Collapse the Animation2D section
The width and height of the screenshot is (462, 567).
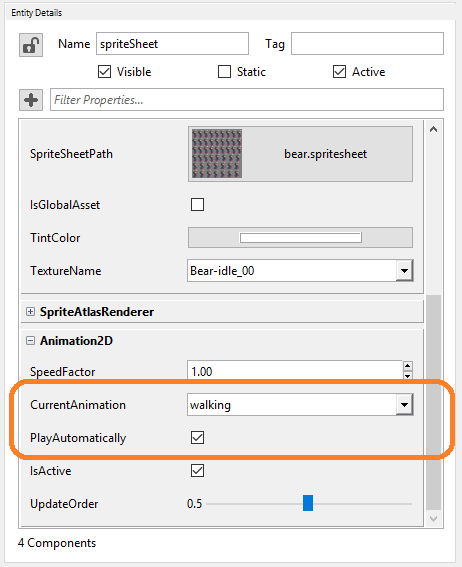click(31, 341)
